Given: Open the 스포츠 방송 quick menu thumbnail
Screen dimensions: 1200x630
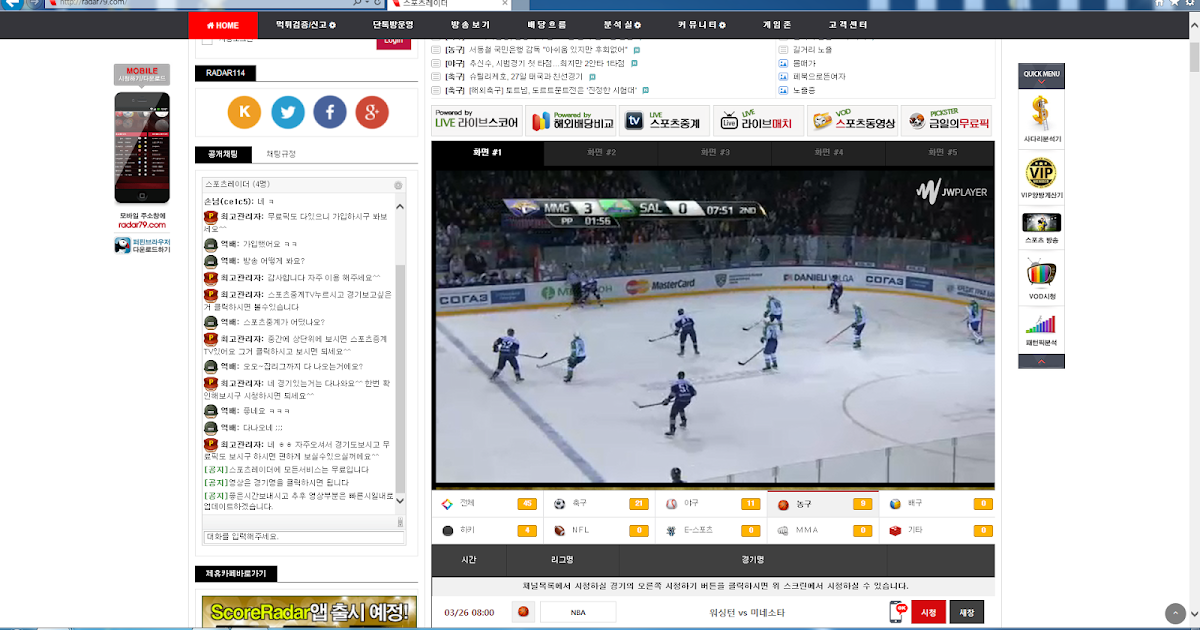Looking at the screenshot, I should 1041,222.
